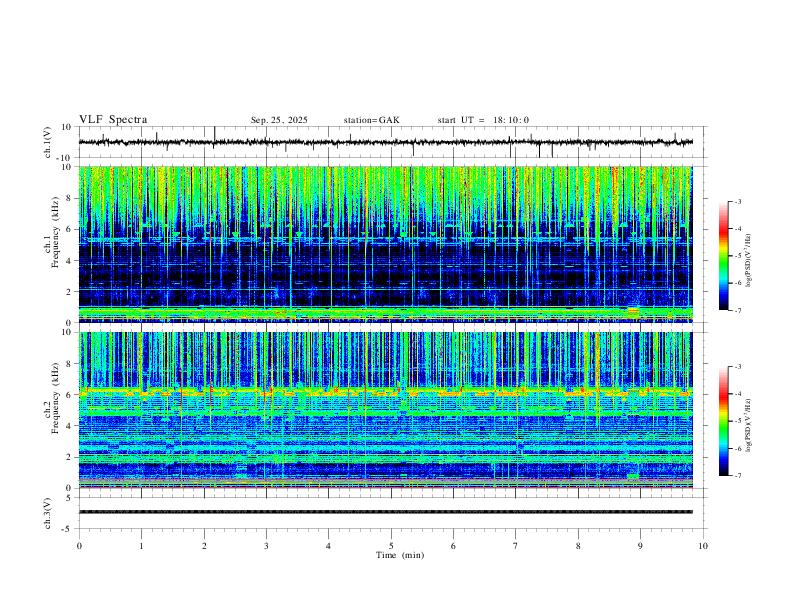Click time-axis tick label "4"
The width and height of the screenshot is (792, 612).
click(328, 546)
